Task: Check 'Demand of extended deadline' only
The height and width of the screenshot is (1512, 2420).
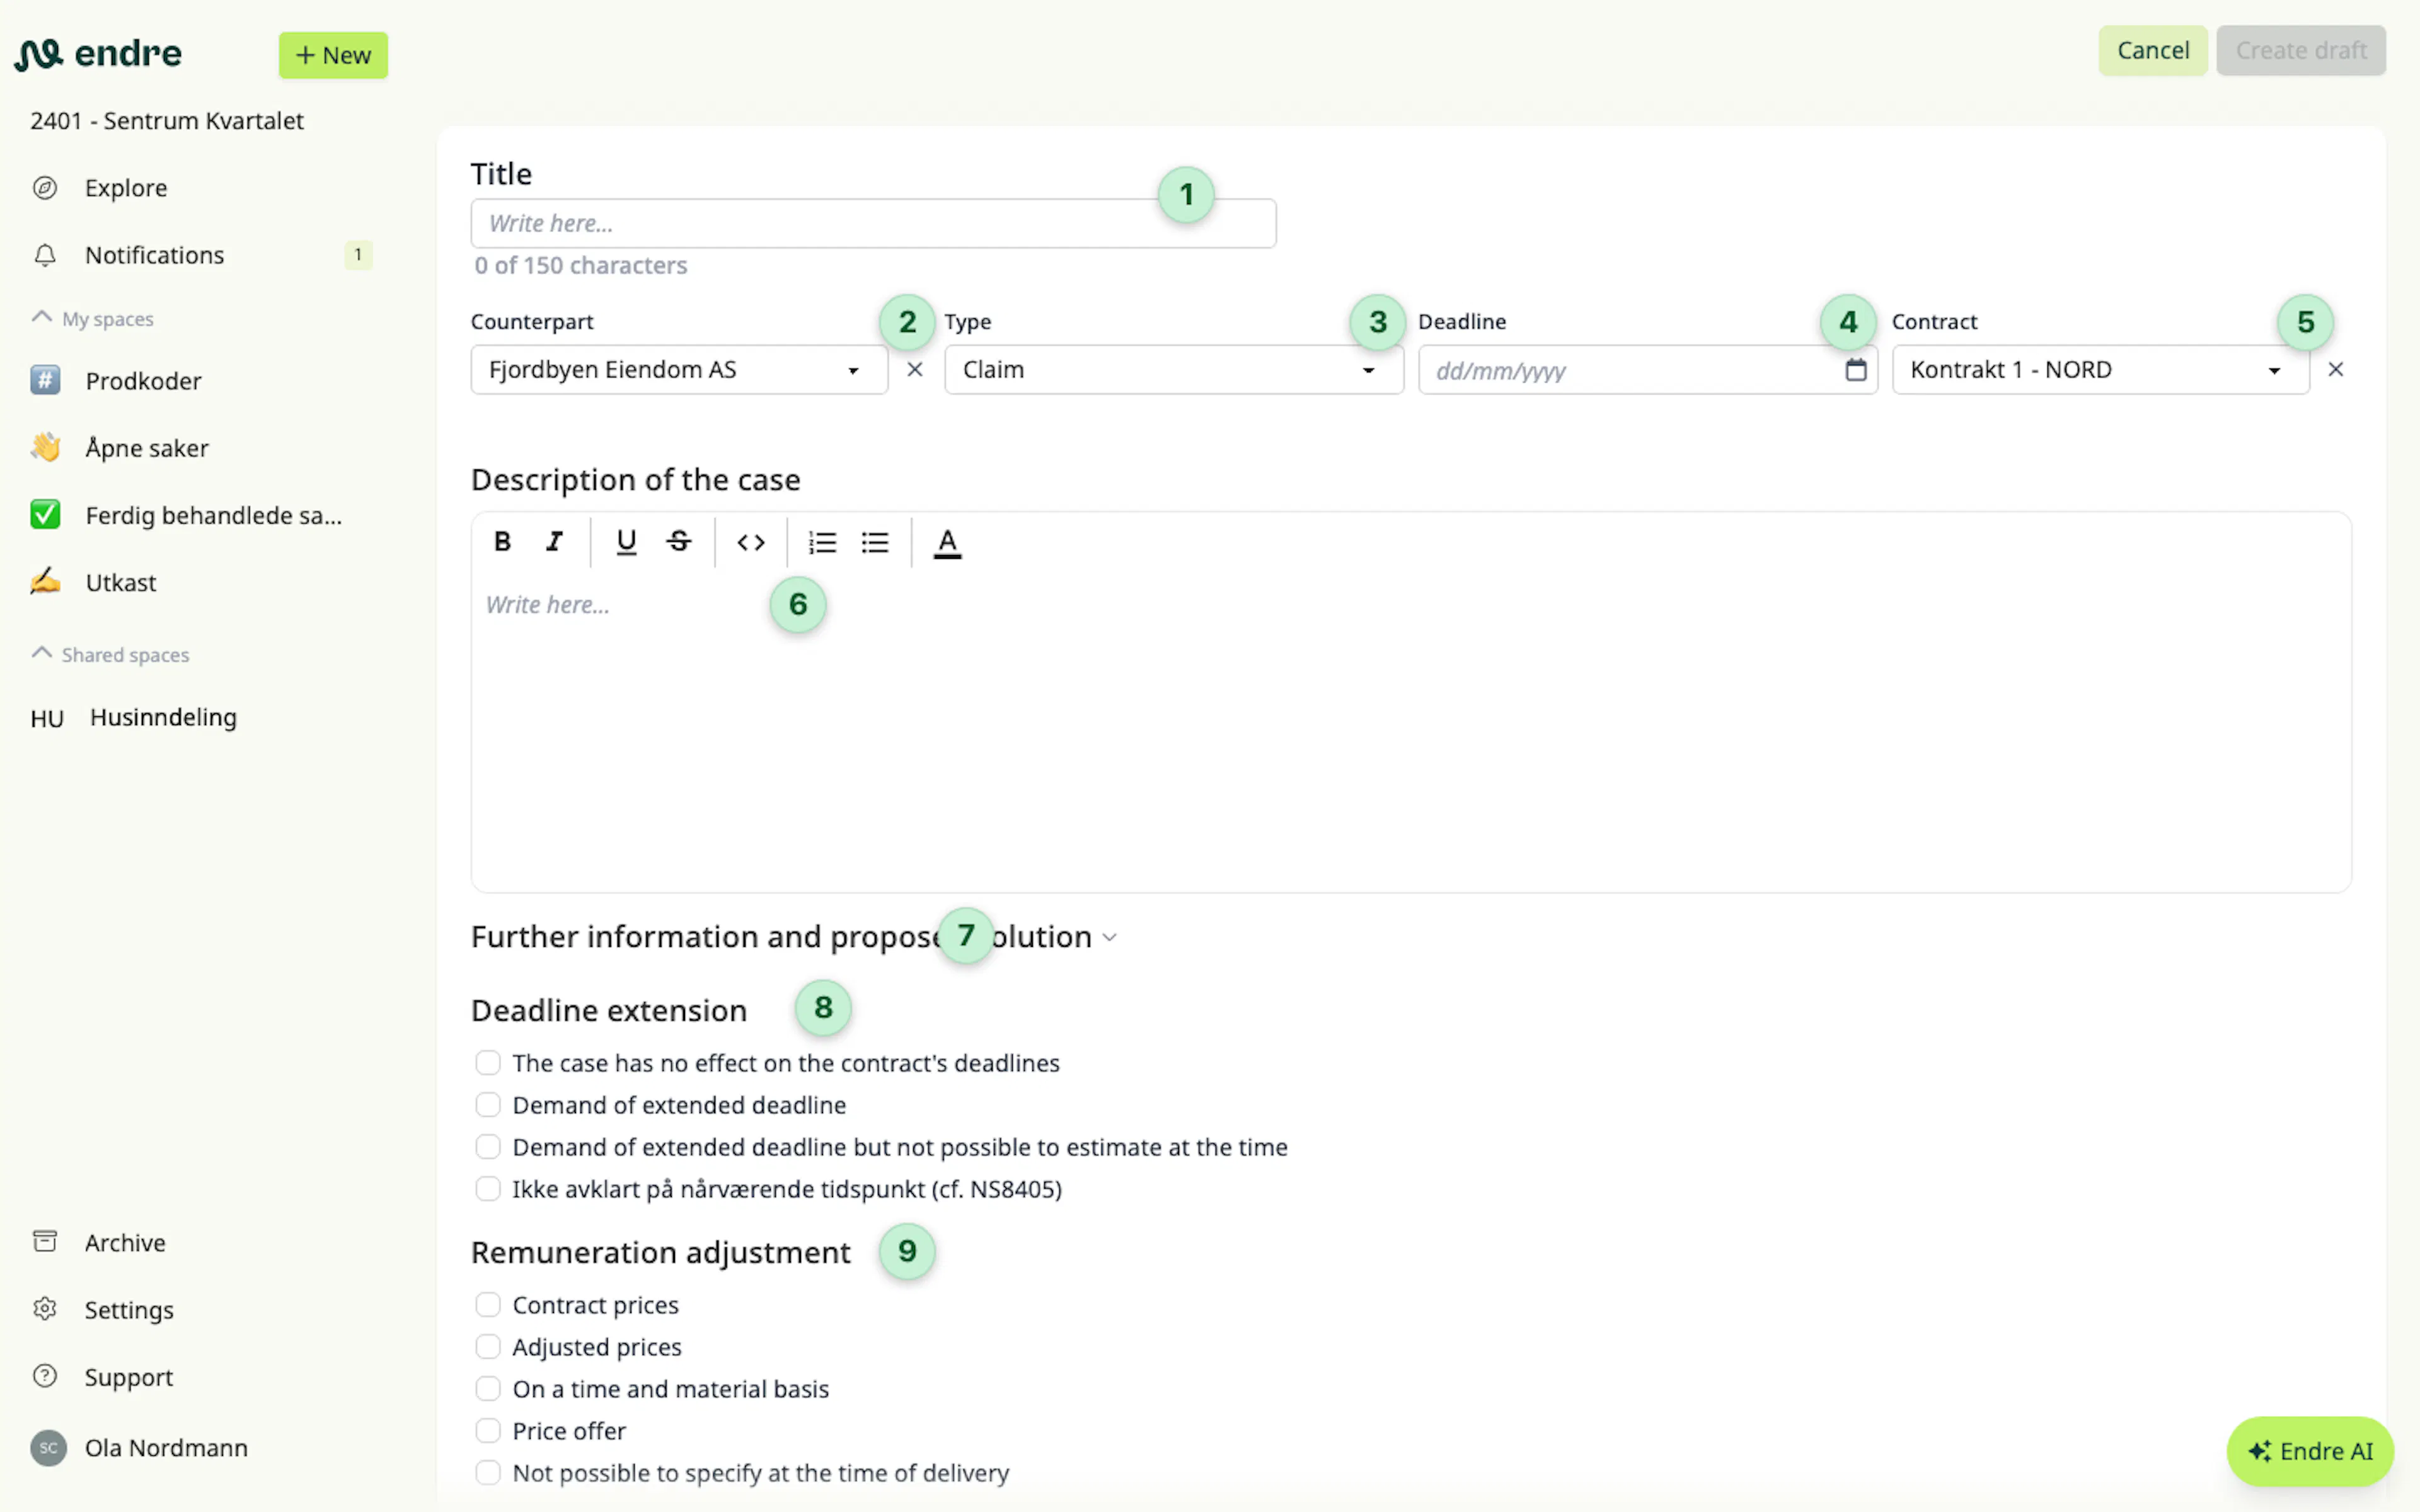Action: [x=488, y=1104]
